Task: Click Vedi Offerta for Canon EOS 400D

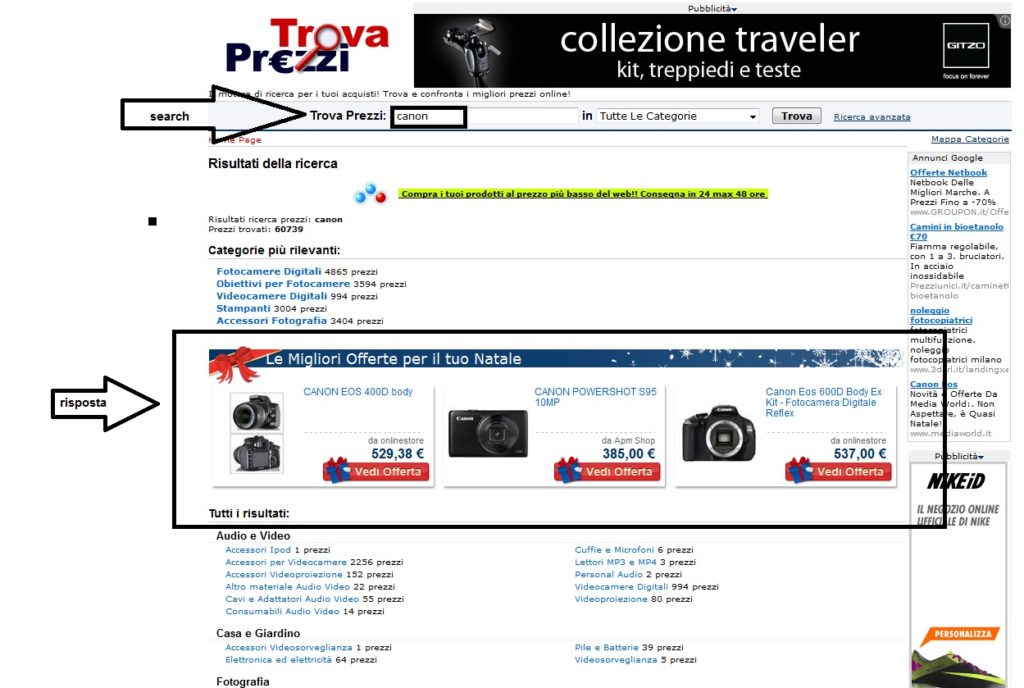Action: pyautogui.click(x=377, y=471)
